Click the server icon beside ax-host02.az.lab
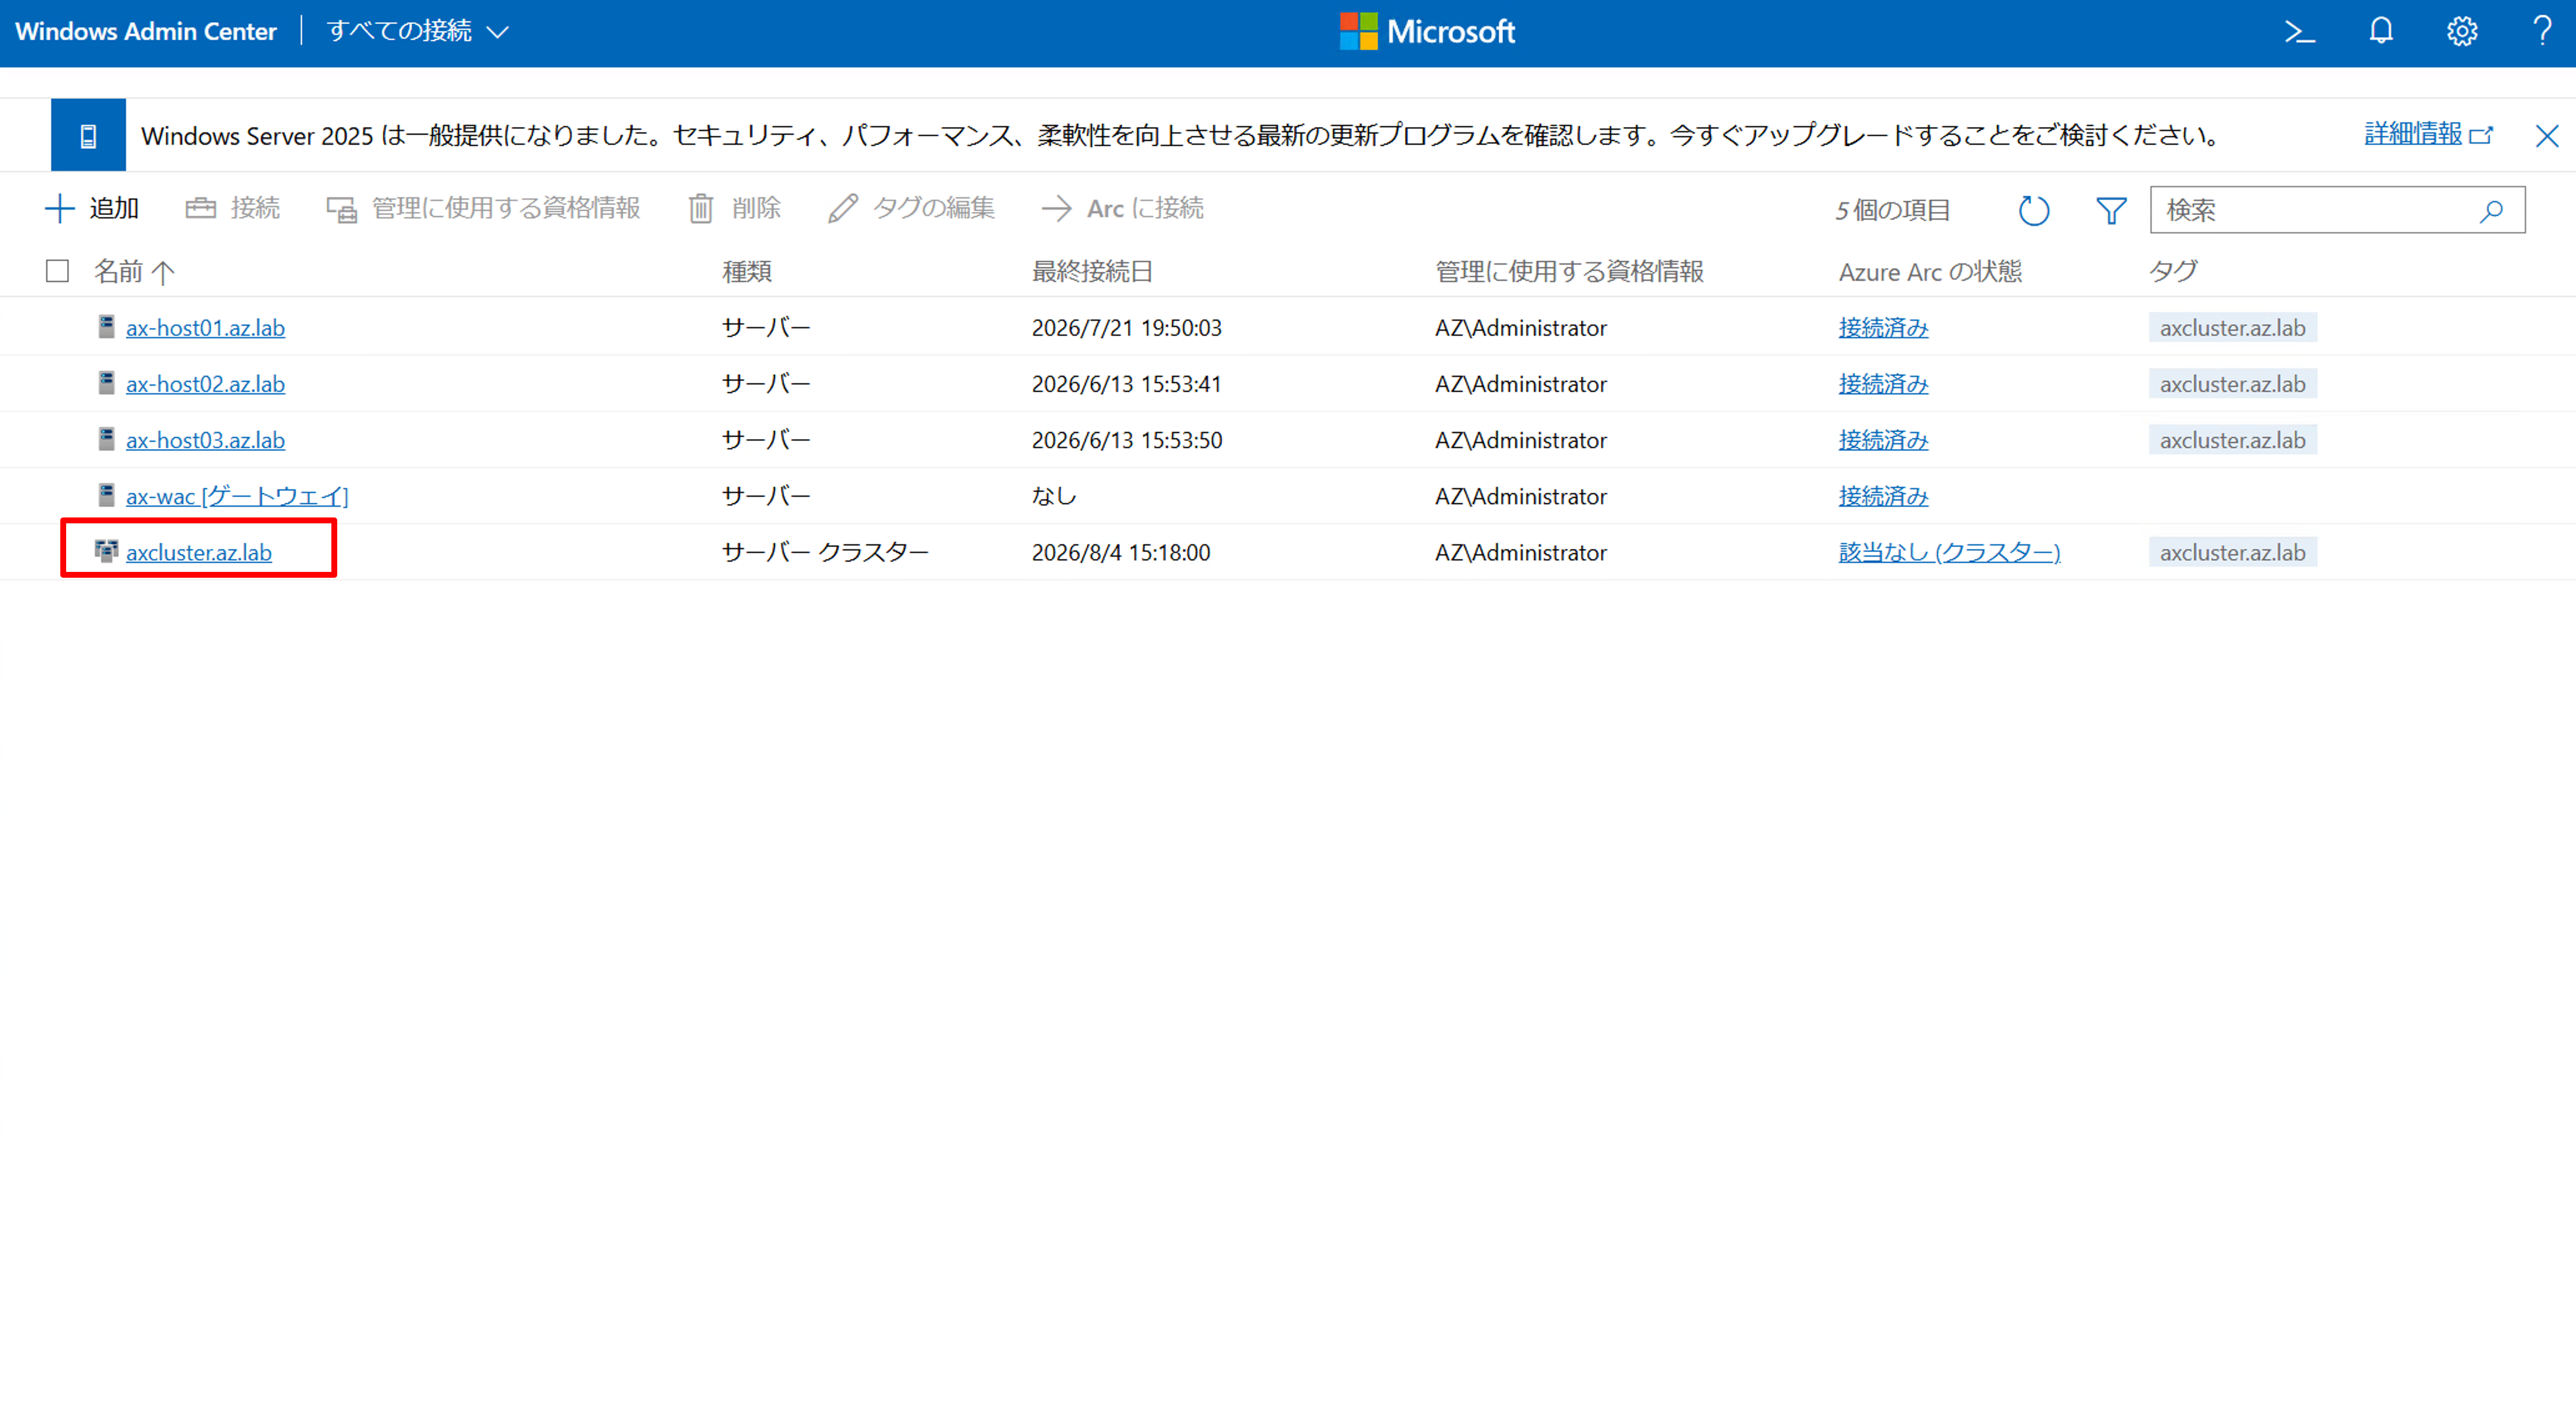The height and width of the screenshot is (1423, 2576). pos(106,382)
